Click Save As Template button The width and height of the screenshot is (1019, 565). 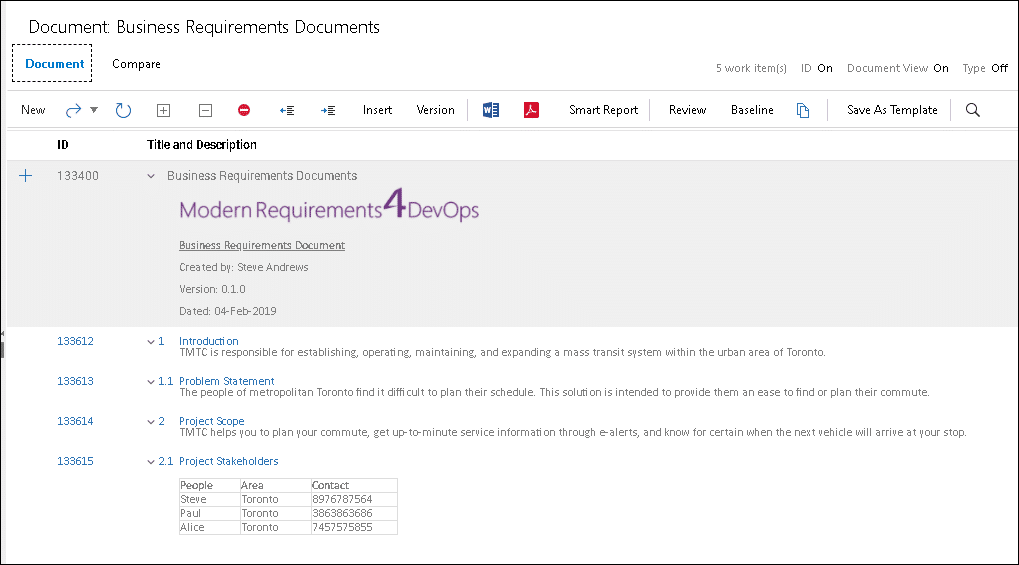892,110
